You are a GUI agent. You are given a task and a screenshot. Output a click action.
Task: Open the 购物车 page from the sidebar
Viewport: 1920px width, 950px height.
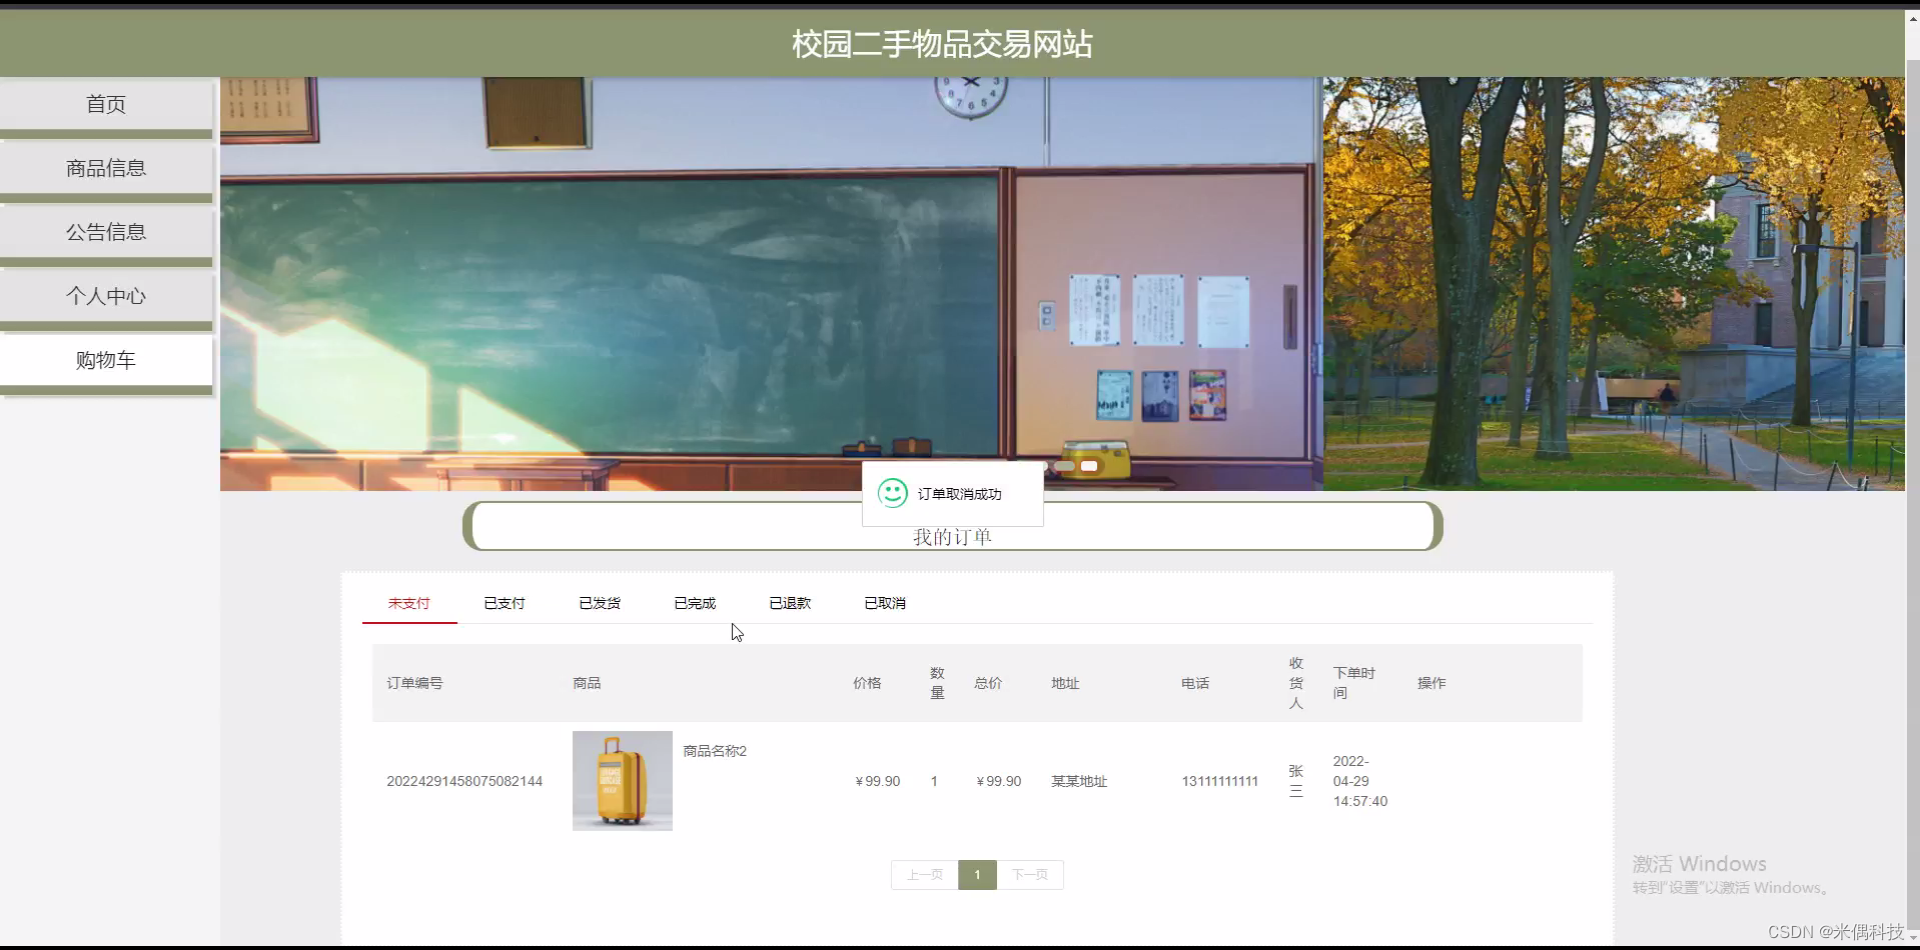(x=105, y=359)
